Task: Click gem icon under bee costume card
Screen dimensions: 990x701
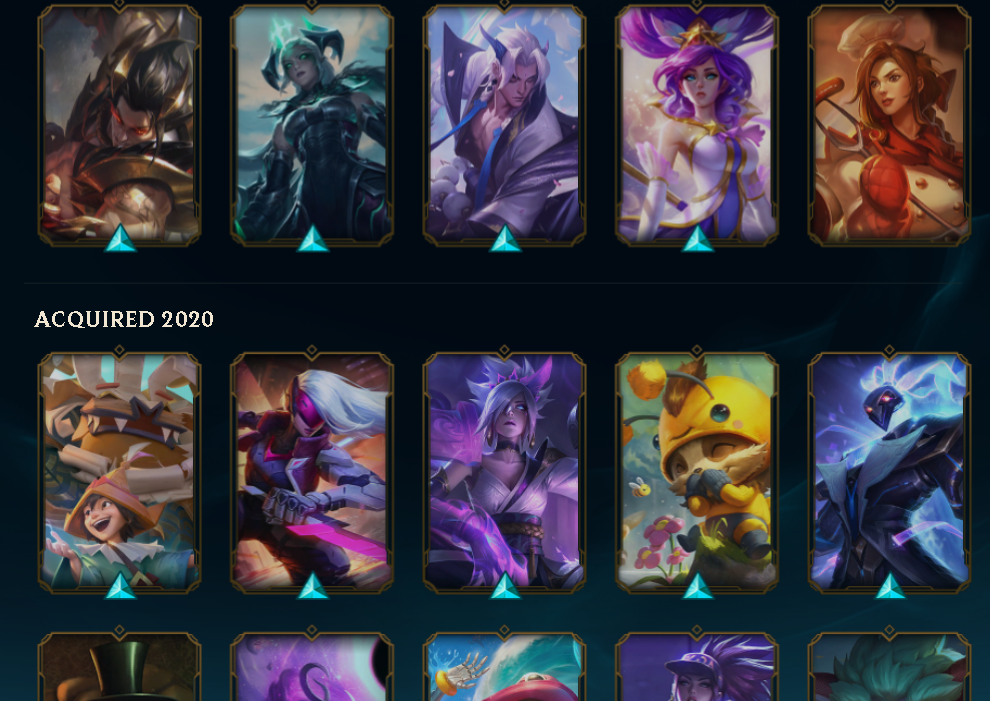Action: point(698,586)
